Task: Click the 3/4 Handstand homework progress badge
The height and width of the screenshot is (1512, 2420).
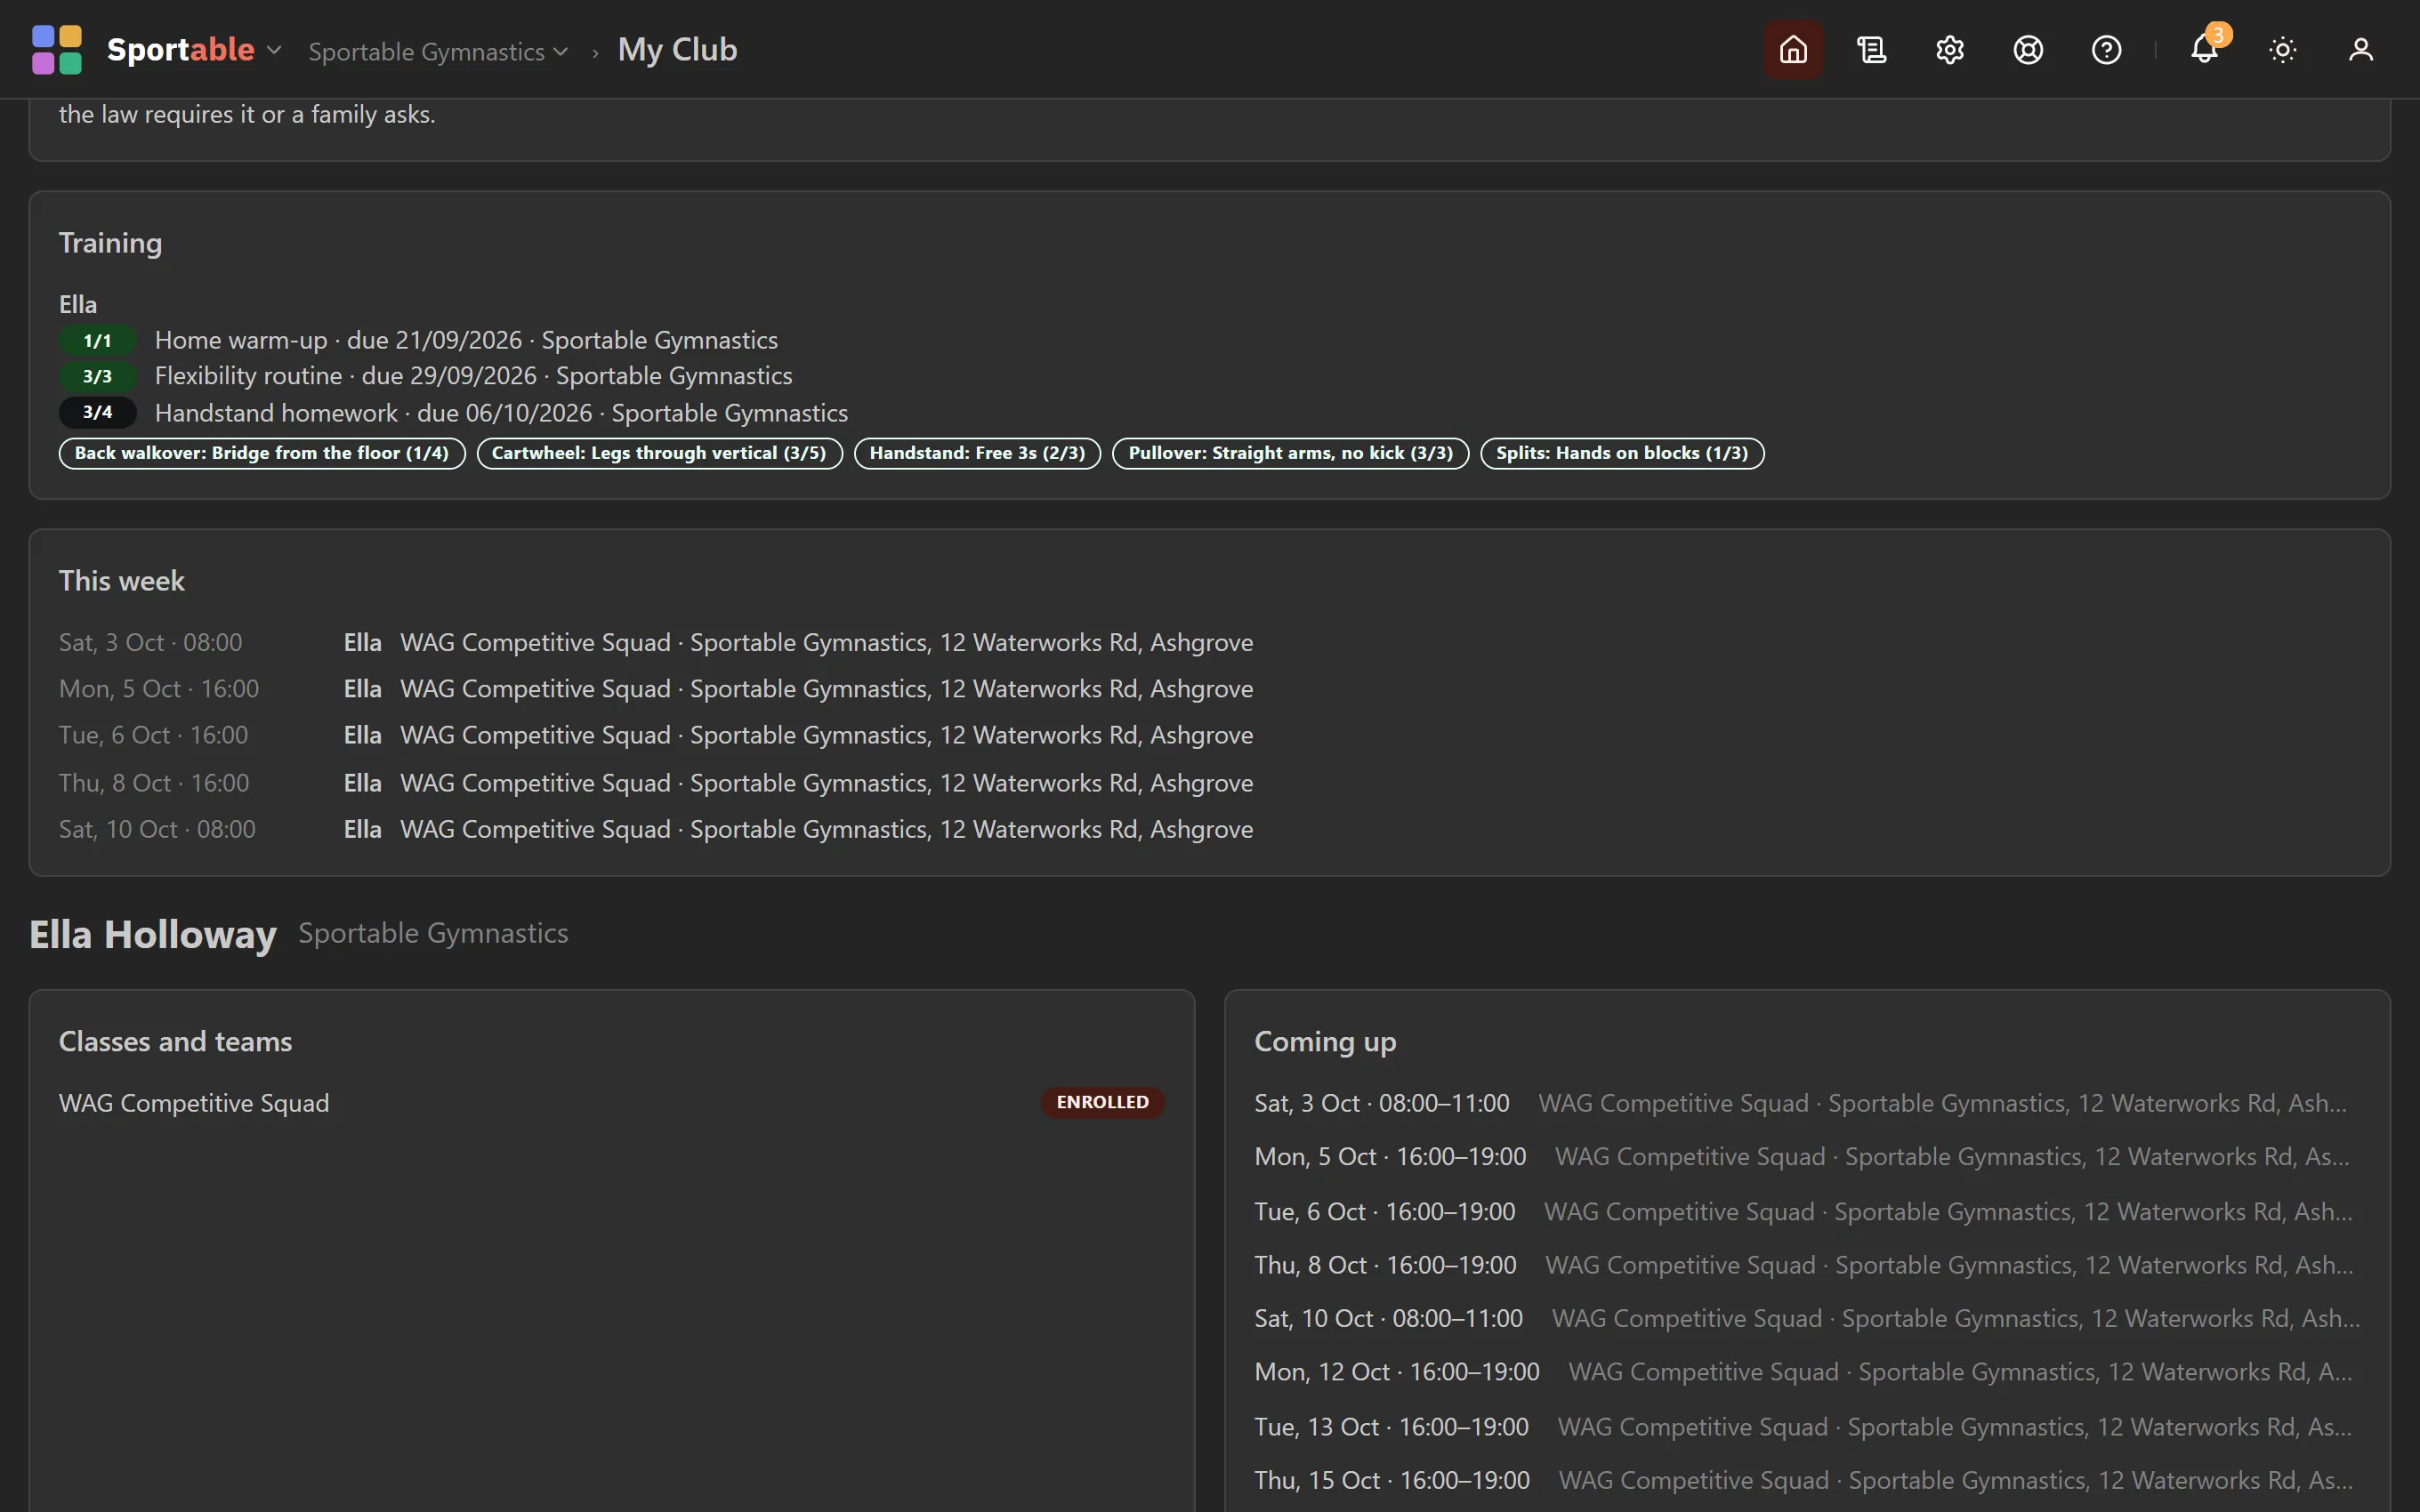Action: coord(97,412)
